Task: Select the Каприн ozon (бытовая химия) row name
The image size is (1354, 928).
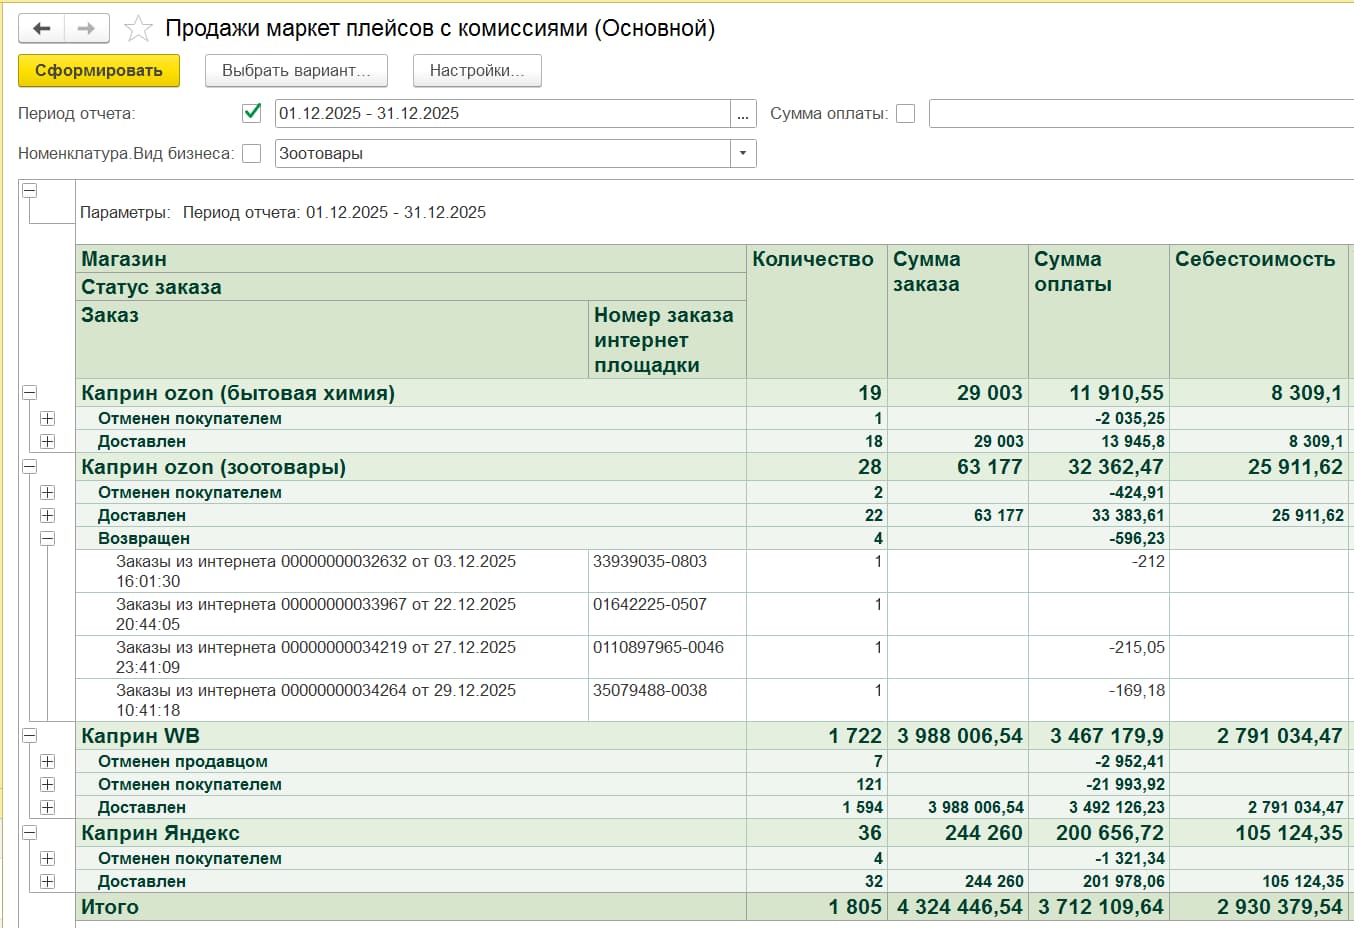Action: pyautogui.click(x=238, y=393)
